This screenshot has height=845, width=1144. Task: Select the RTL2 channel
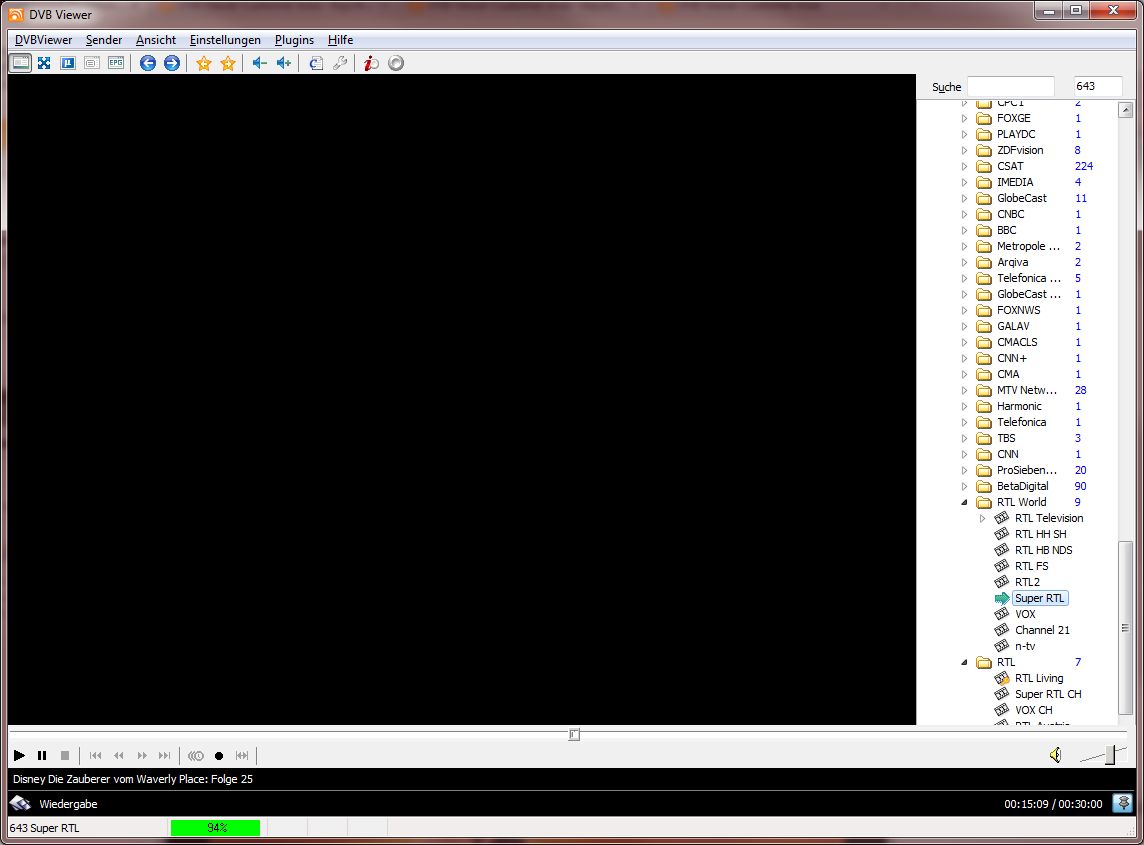[x=1027, y=582]
